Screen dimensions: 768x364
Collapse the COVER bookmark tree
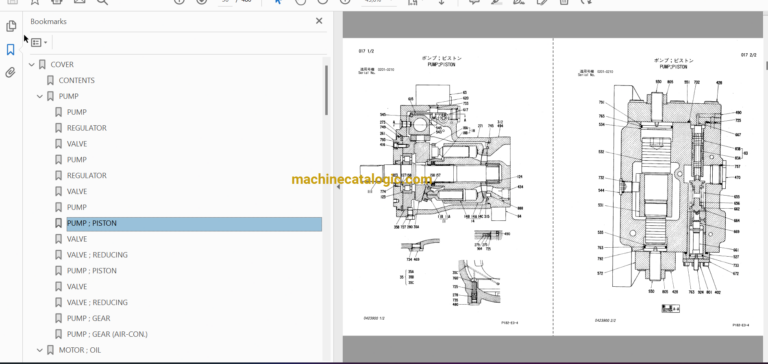click(32, 65)
